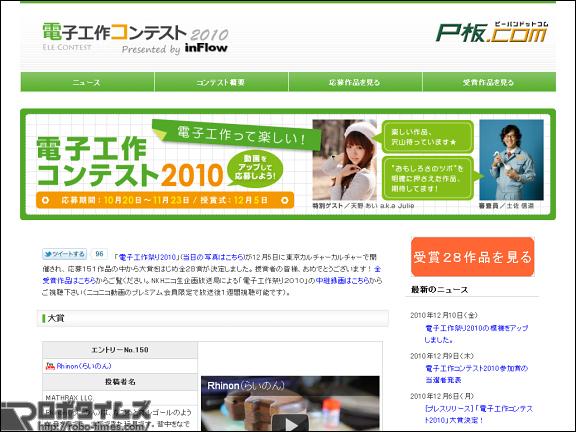Click the judge photo in blue coveralls
Screen dimensions: 576x432
coord(511,160)
